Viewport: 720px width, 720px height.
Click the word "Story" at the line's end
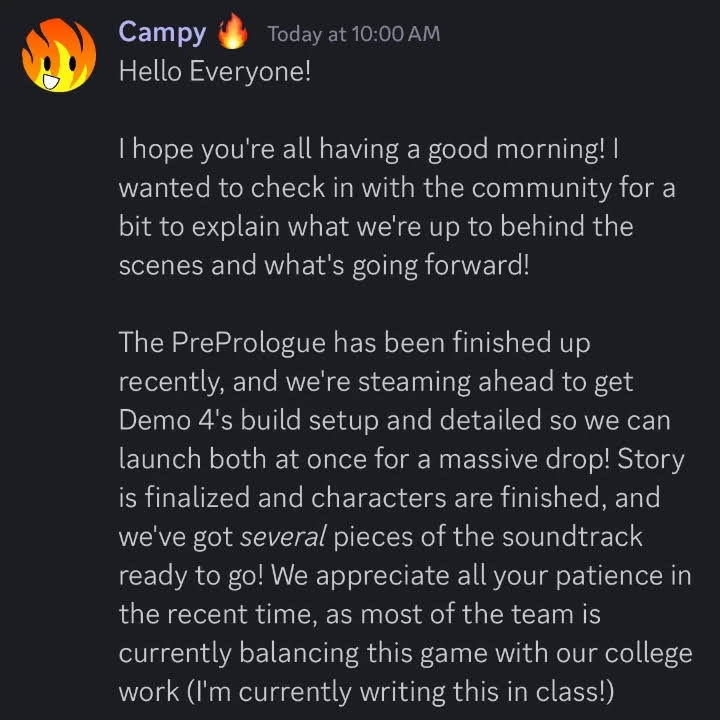coord(651,459)
